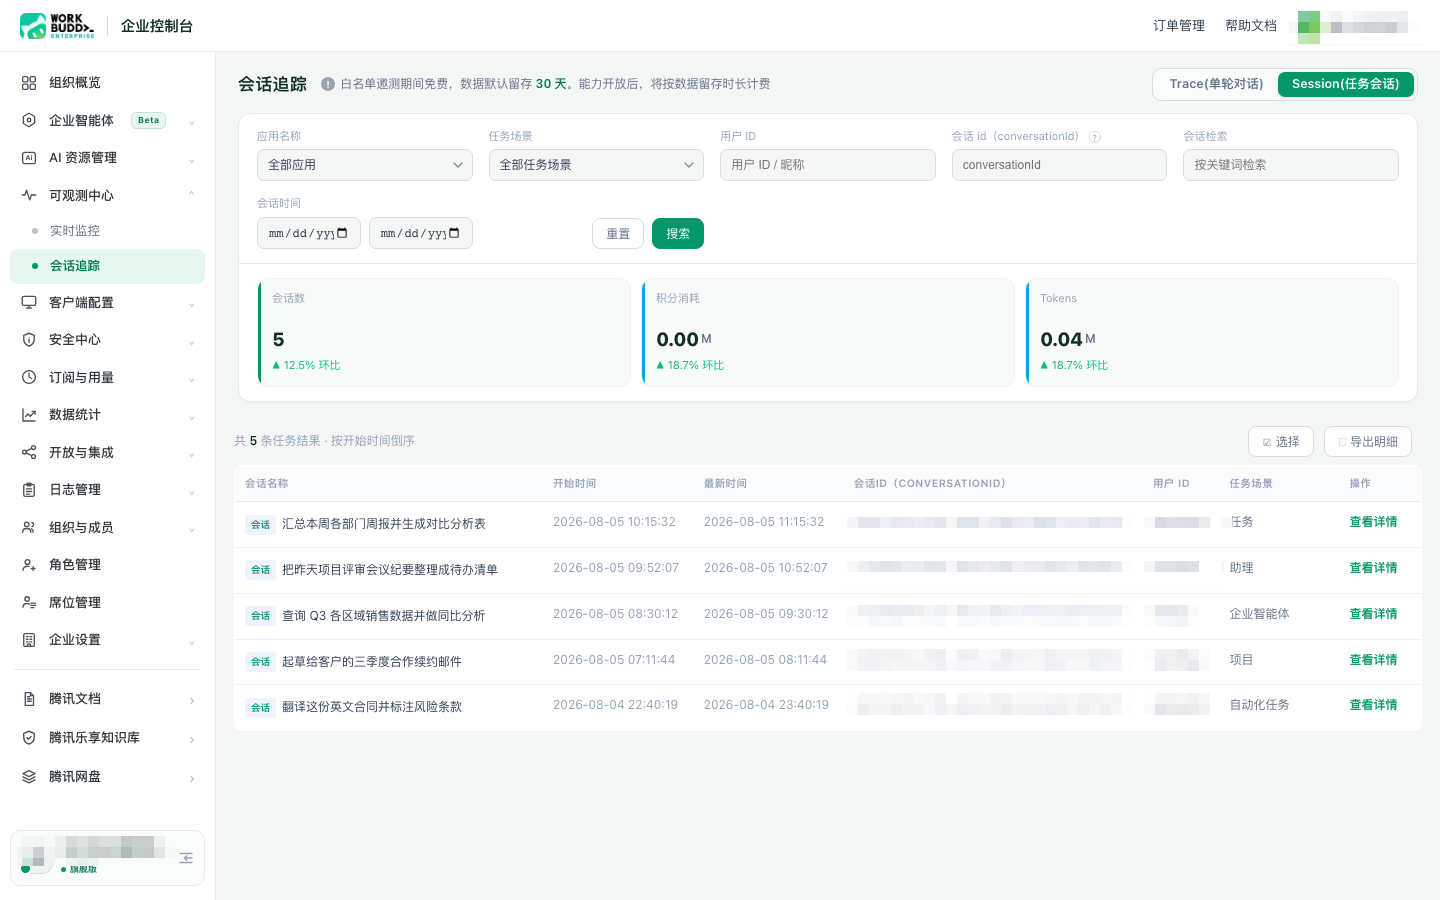Click the 订阅与用量 clock icon
Image resolution: width=1440 pixels, height=900 pixels.
29,377
